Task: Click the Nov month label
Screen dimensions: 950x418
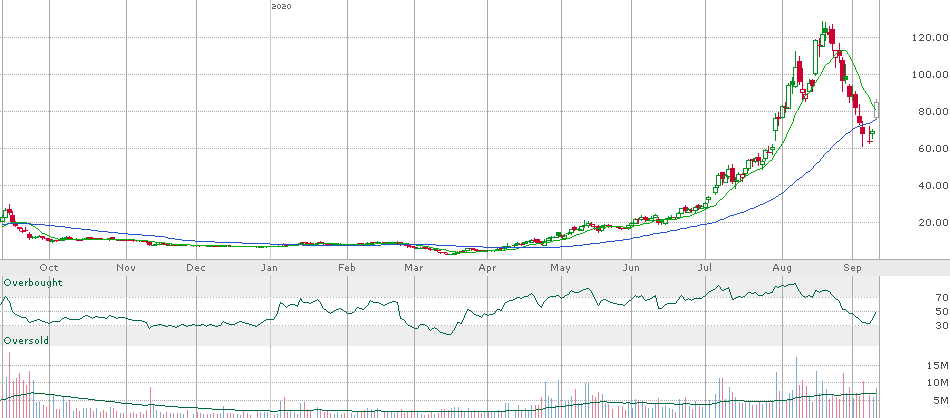Action: point(125,267)
